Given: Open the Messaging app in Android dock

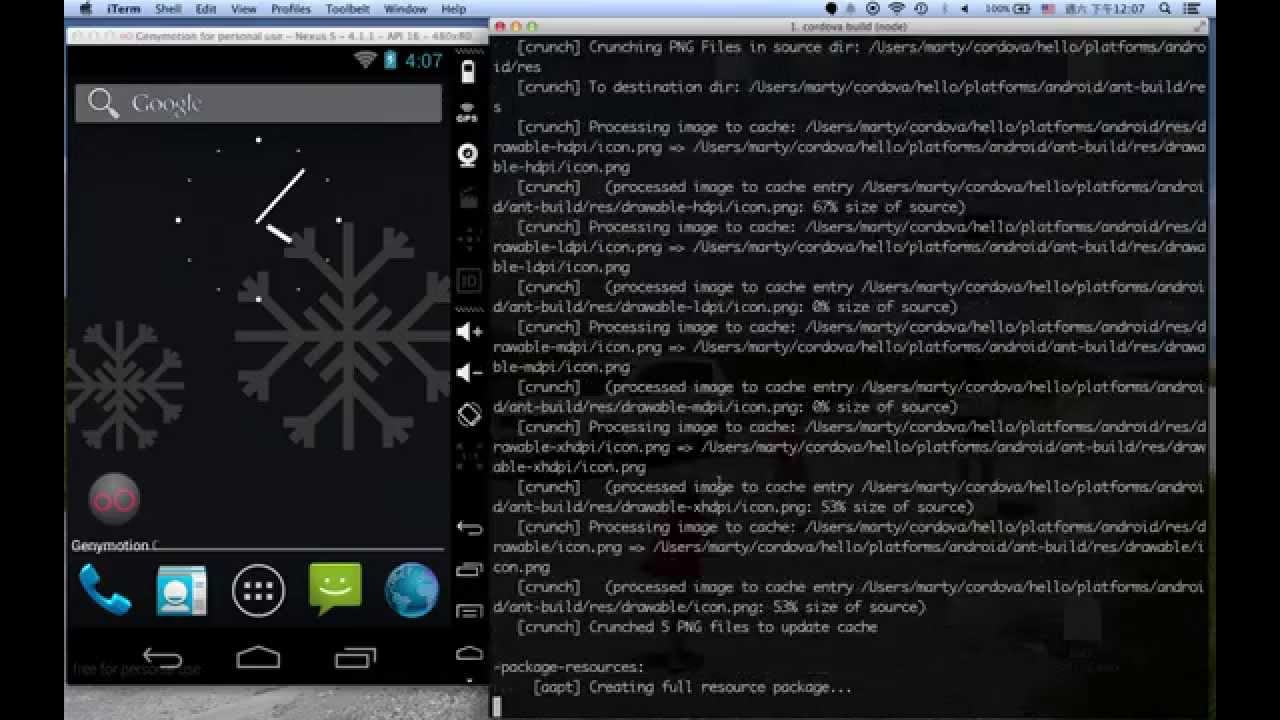Looking at the screenshot, I should click(x=335, y=590).
